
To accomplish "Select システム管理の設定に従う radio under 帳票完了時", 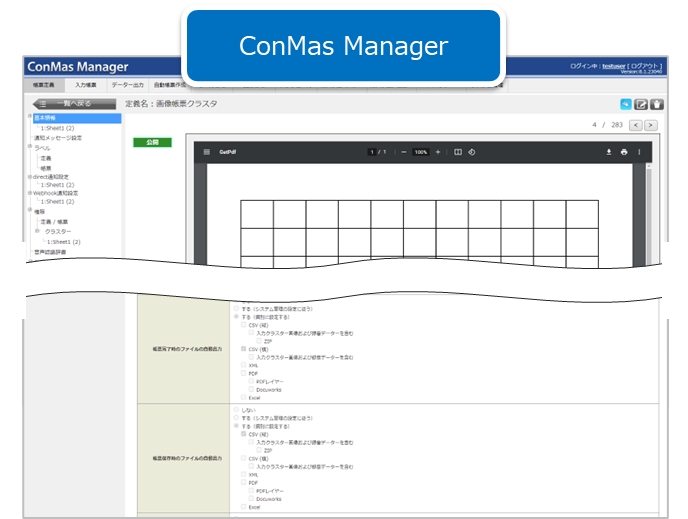I will pos(236,309).
